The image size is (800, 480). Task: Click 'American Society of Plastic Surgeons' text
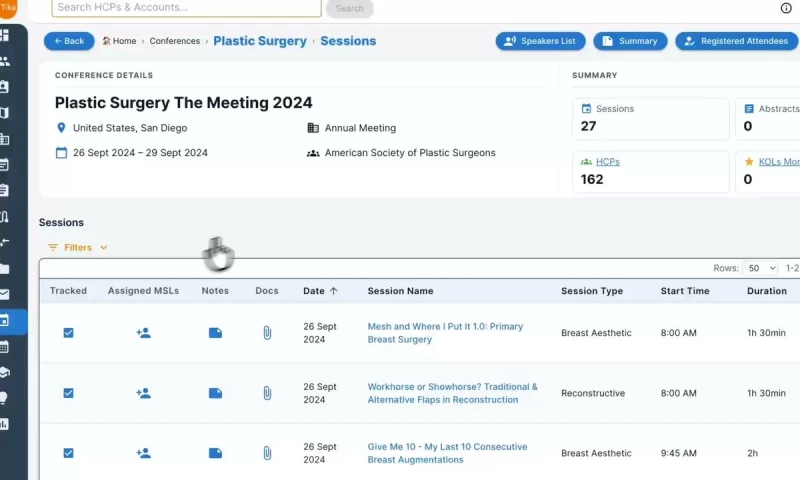pyautogui.click(x=410, y=153)
